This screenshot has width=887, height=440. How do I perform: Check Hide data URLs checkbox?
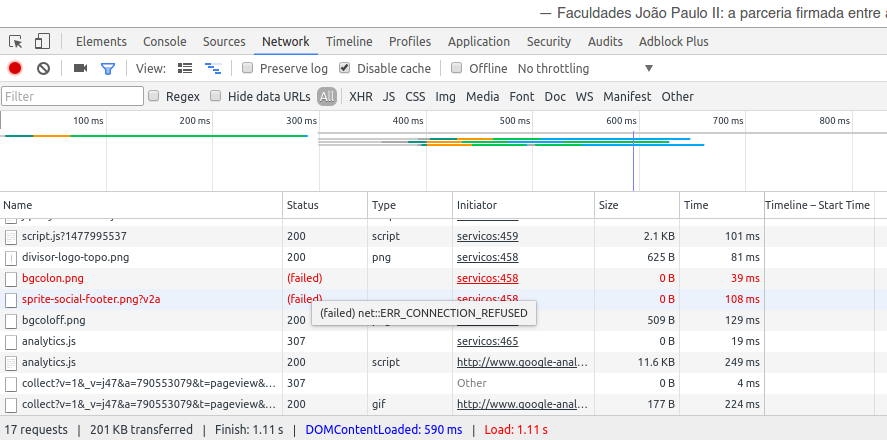215,96
